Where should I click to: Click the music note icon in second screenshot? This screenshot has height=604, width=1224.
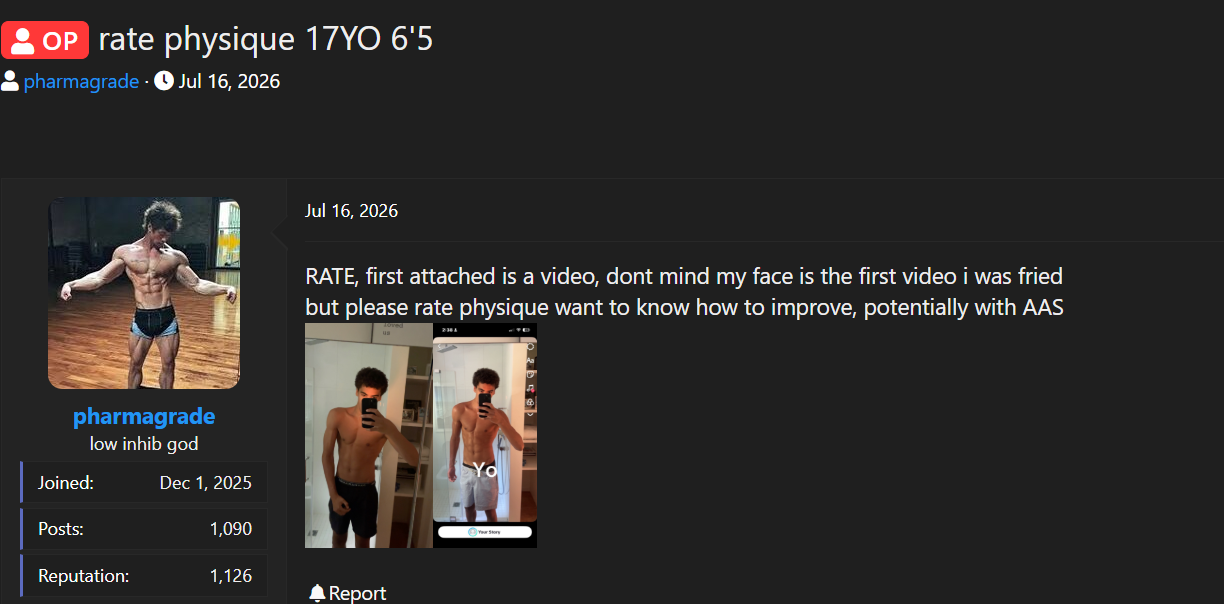[x=530, y=388]
